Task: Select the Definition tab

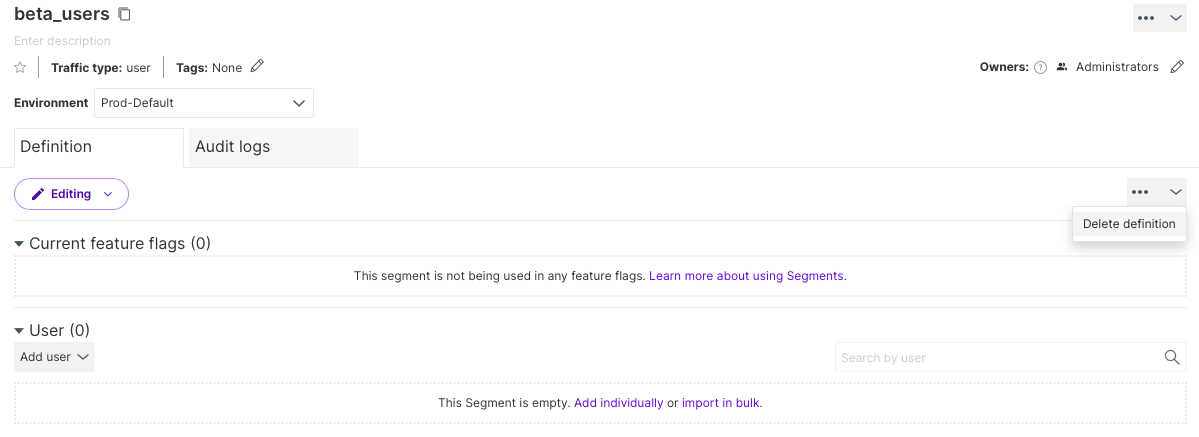Action: point(98,147)
